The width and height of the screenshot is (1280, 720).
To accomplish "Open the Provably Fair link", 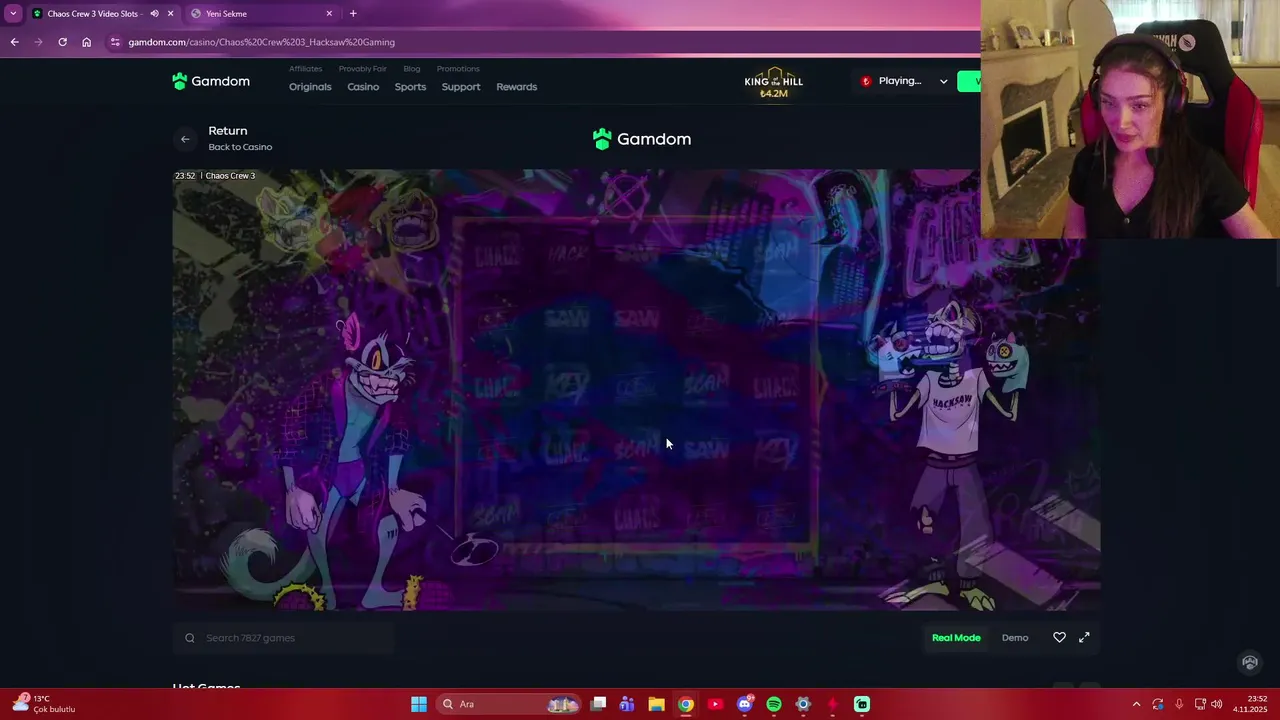I will [362, 69].
